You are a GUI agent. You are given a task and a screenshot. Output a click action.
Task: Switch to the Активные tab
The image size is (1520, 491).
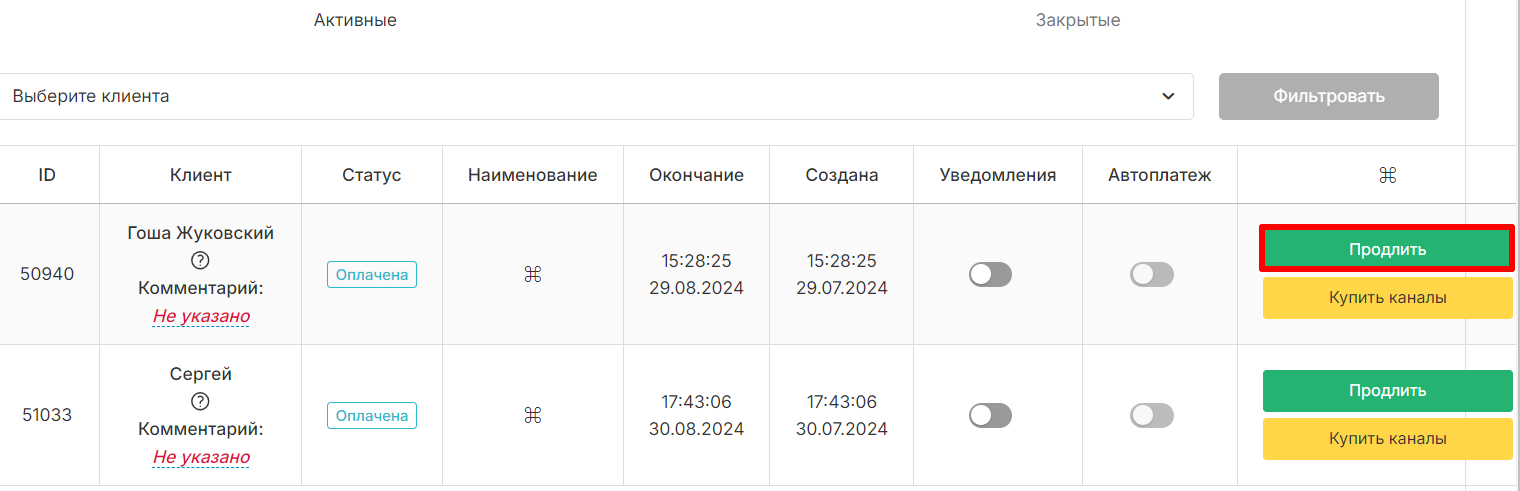pos(355,20)
